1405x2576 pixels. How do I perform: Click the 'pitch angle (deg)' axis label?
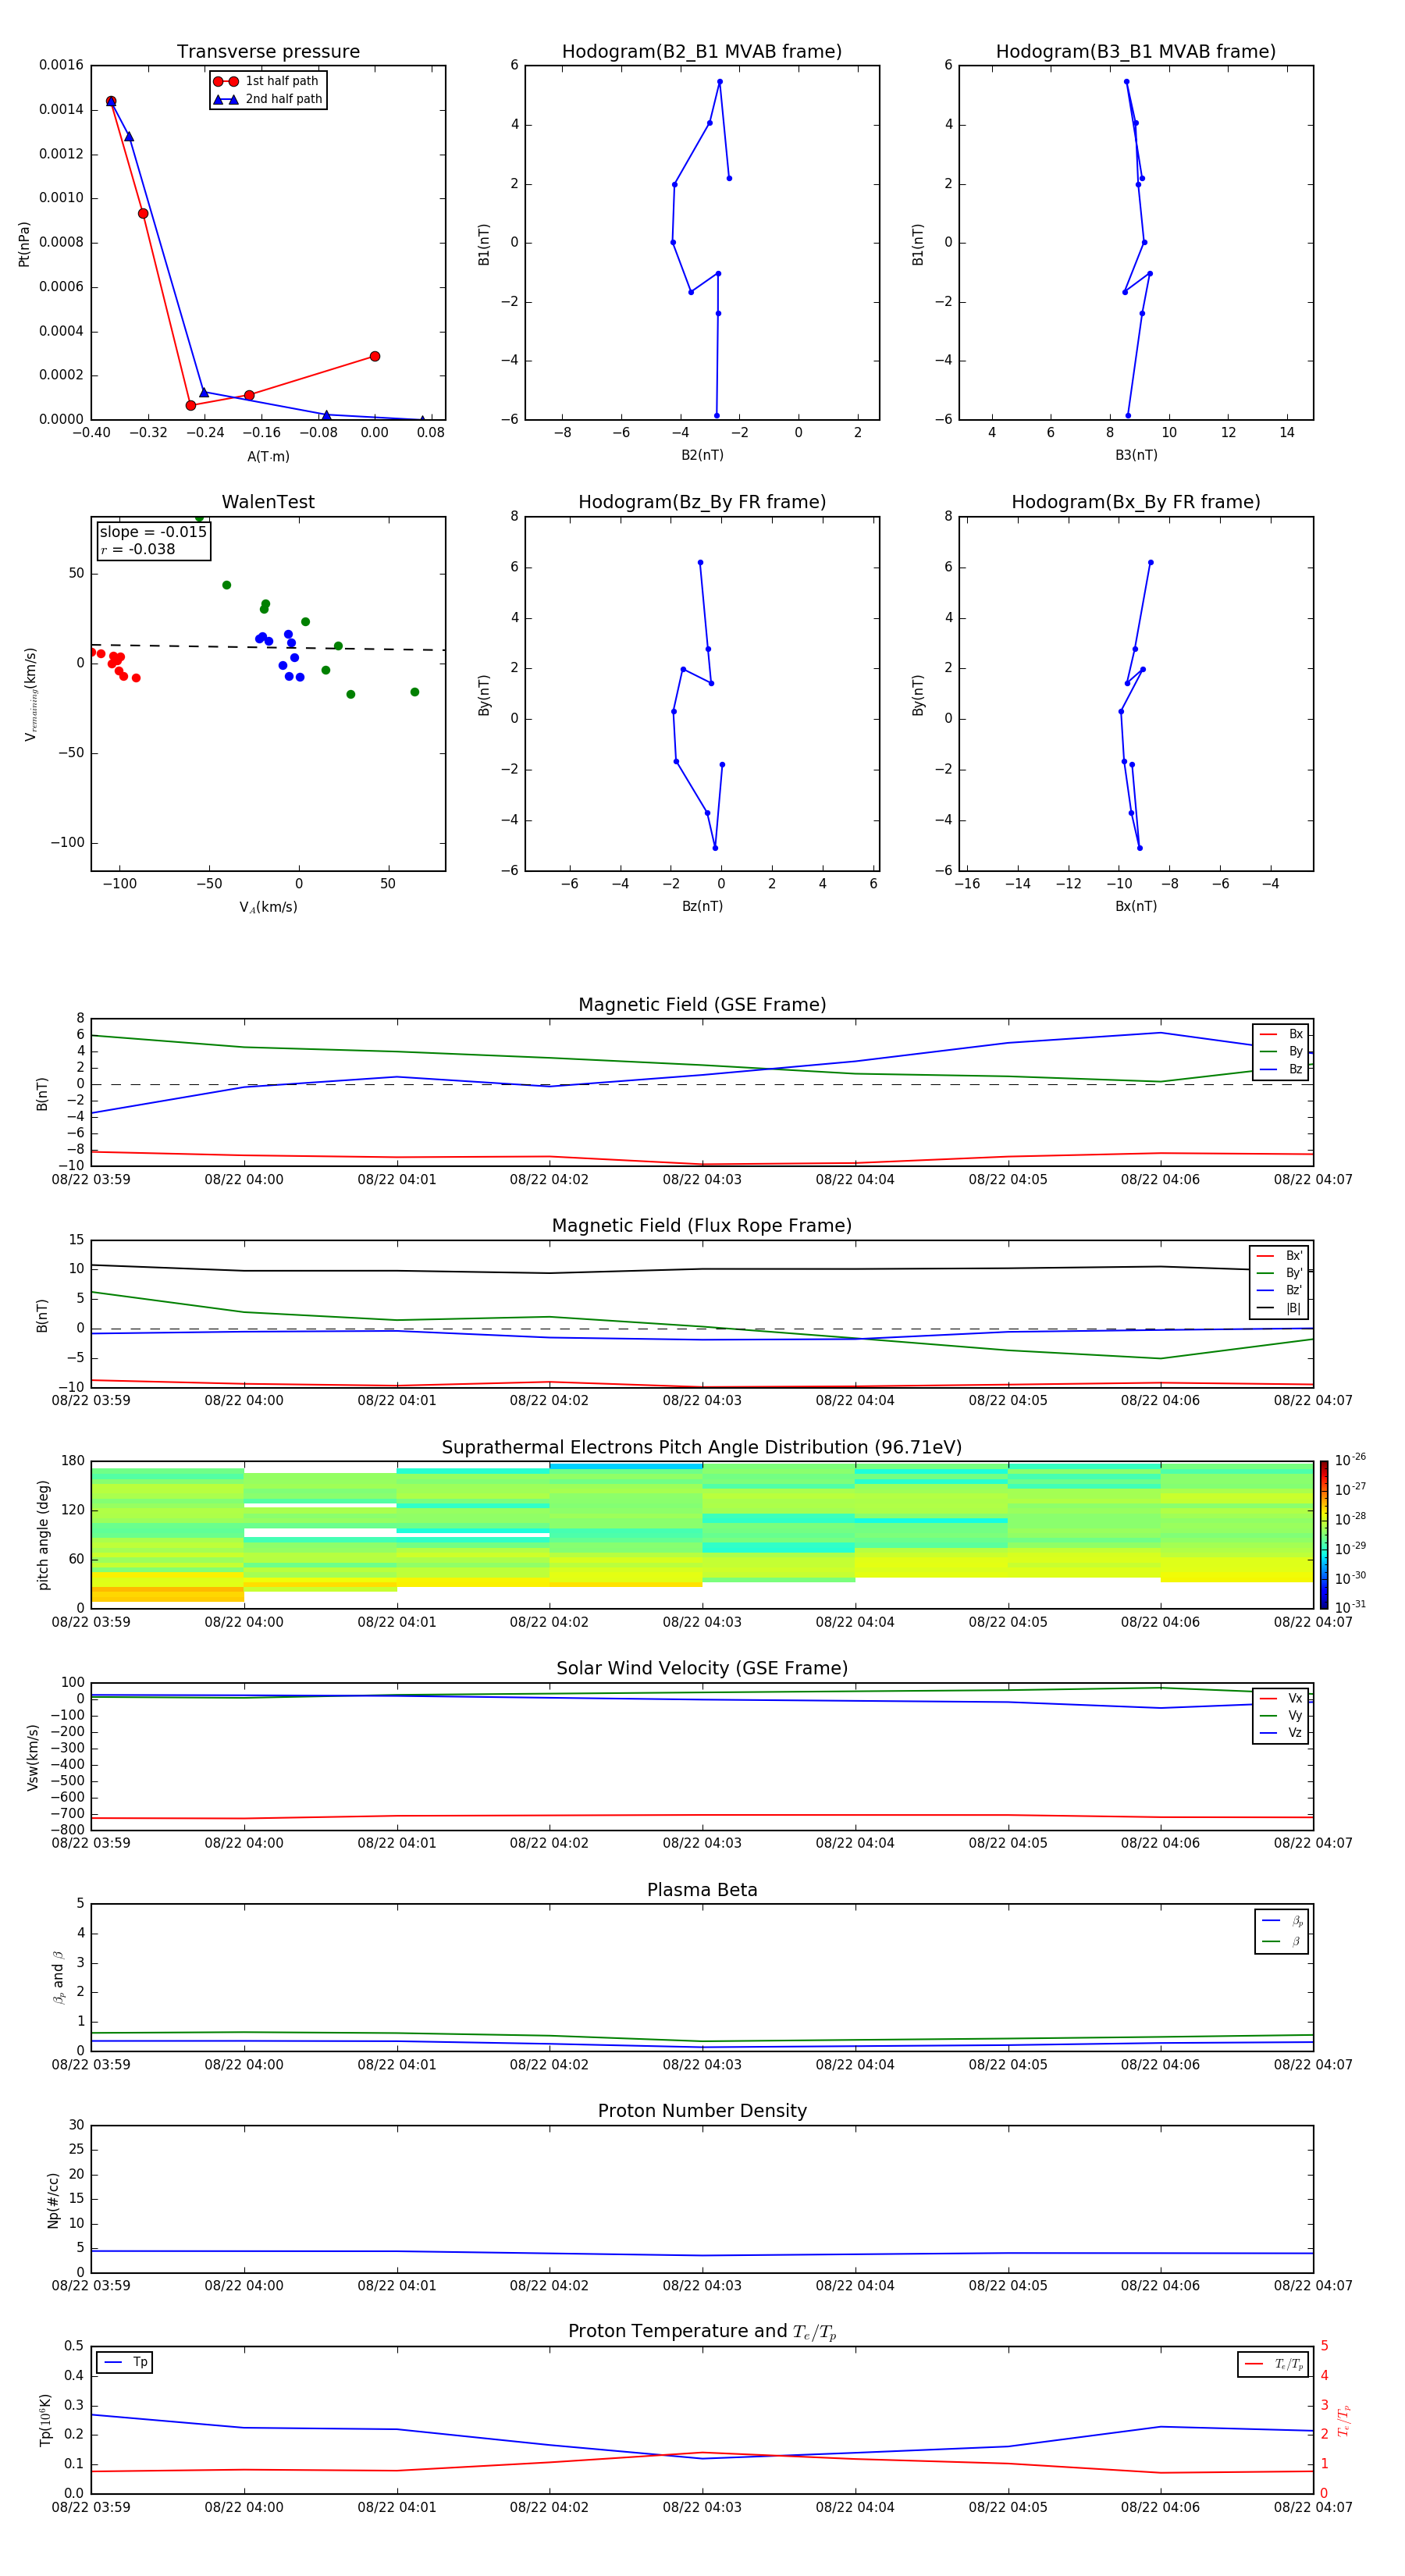(x=43, y=1535)
